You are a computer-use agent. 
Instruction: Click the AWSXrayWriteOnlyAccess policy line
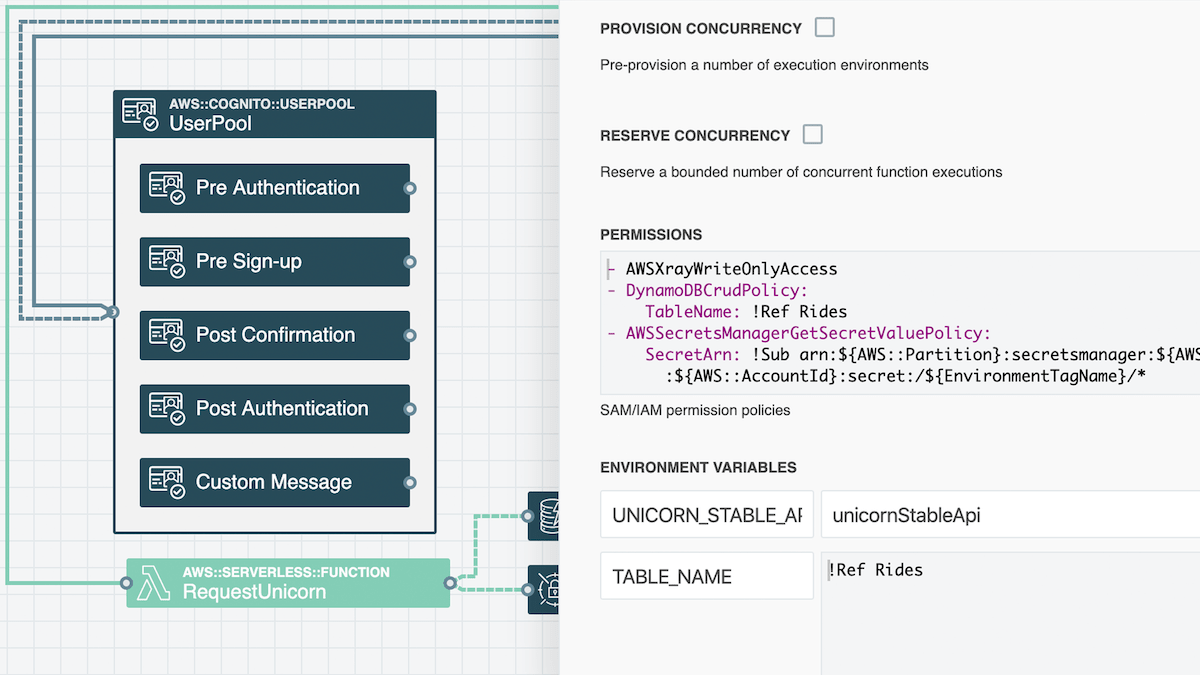731,269
